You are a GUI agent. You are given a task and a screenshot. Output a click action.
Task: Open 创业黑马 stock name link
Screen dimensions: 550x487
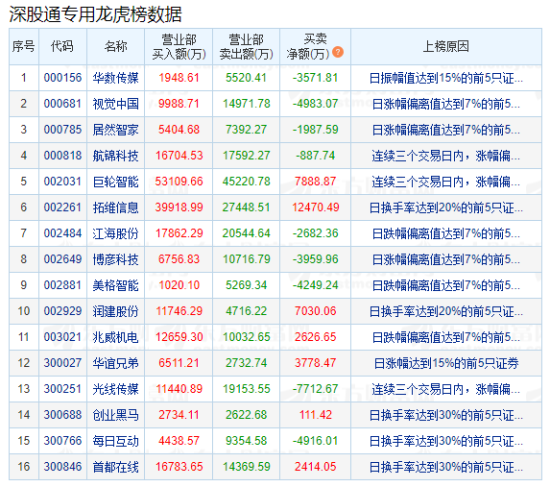click(115, 415)
